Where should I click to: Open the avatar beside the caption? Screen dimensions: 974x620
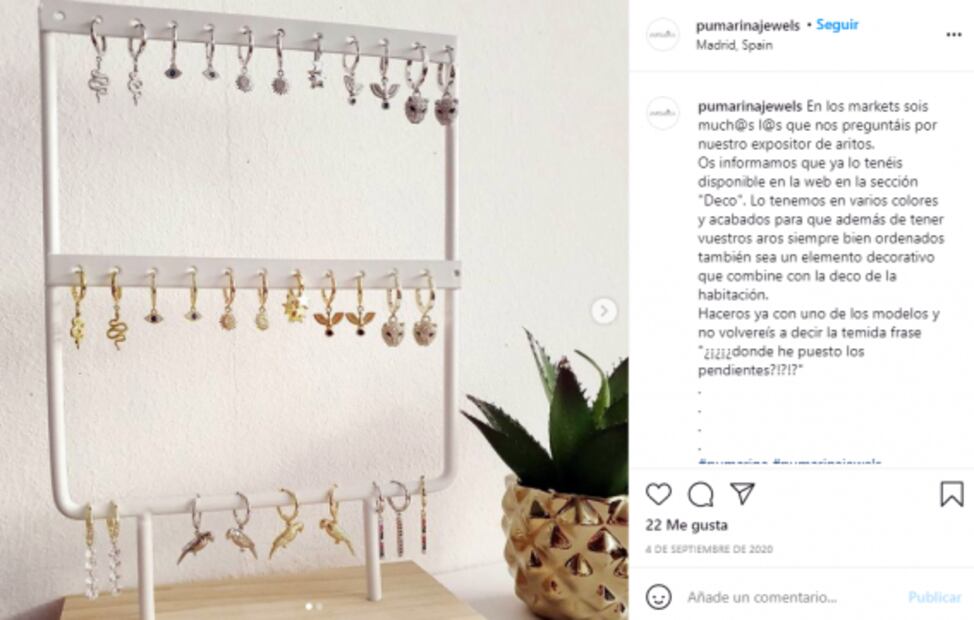(x=663, y=113)
